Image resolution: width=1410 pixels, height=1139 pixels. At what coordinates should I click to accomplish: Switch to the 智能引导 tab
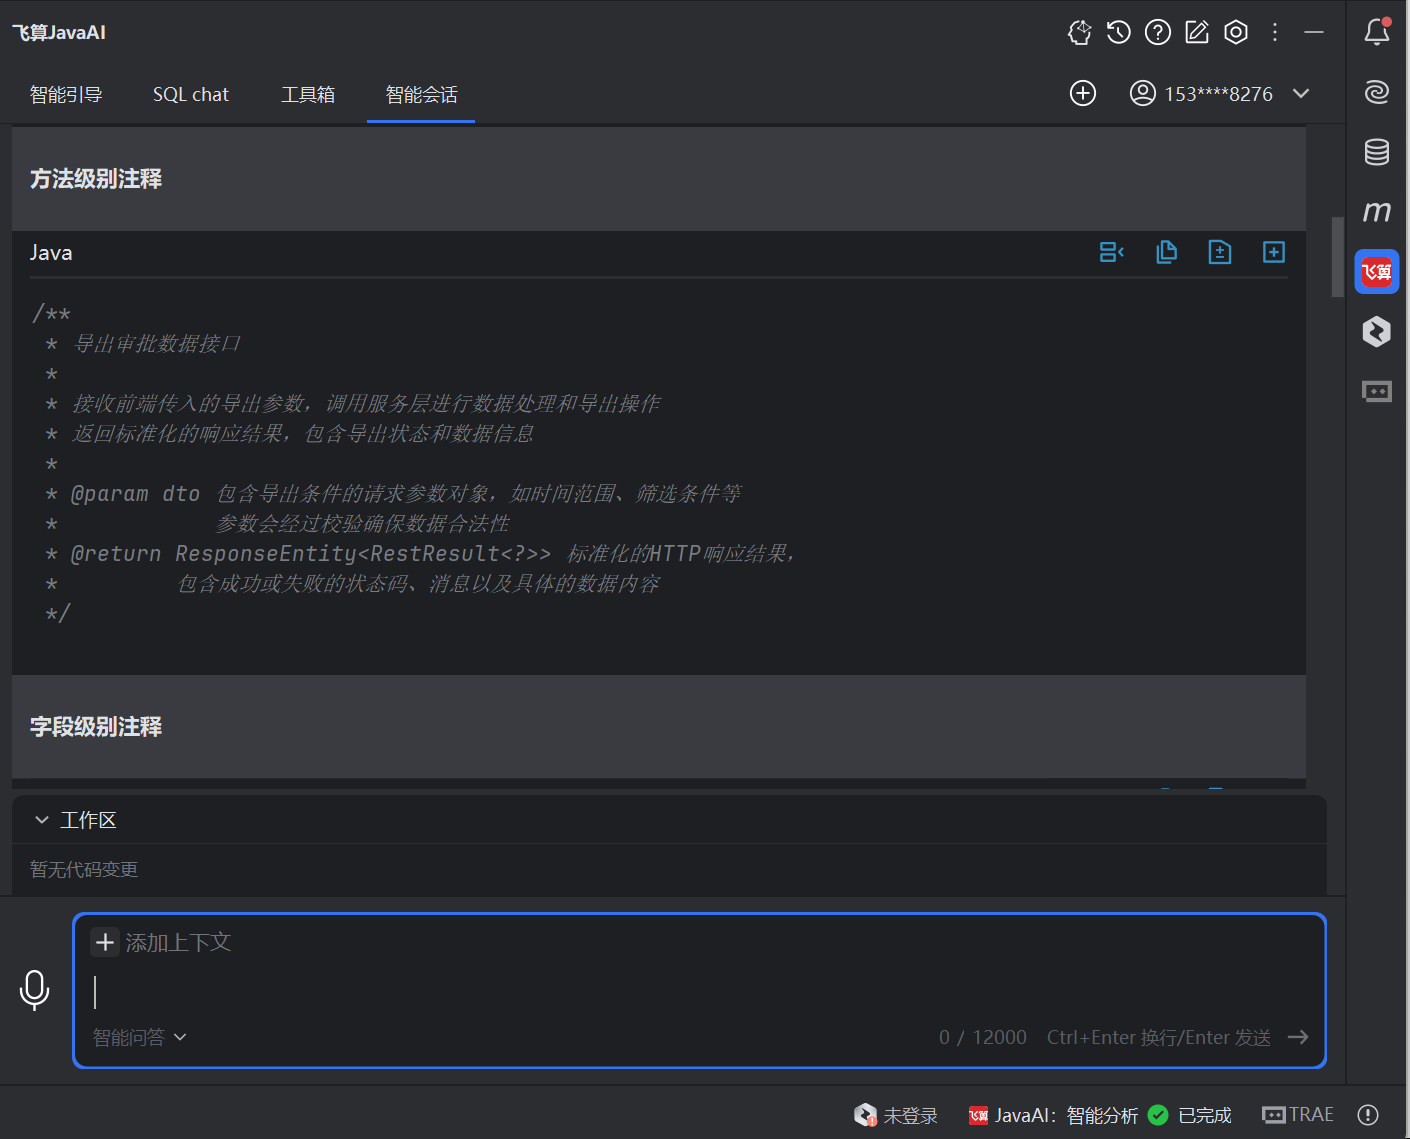[66, 94]
